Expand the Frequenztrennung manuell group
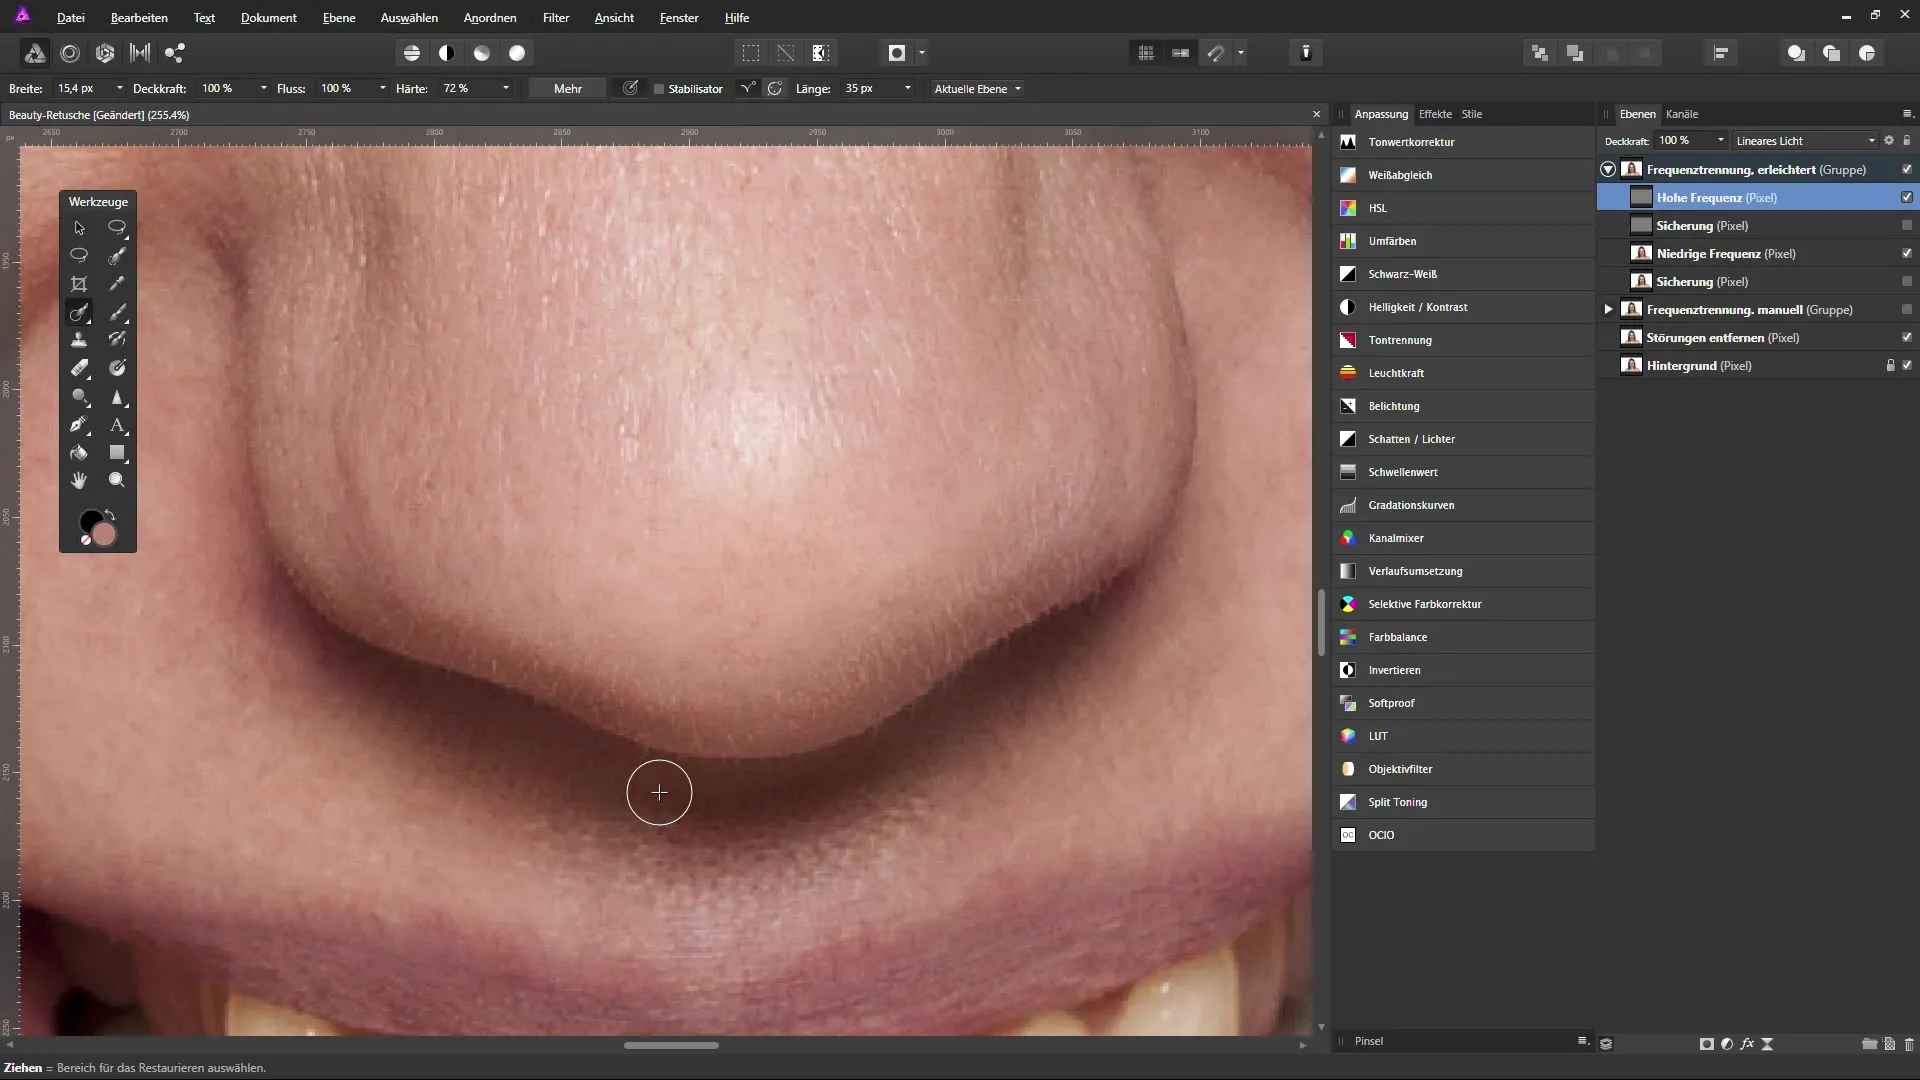The height and width of the screenshot is (1080, 1920). (1608, 310)
